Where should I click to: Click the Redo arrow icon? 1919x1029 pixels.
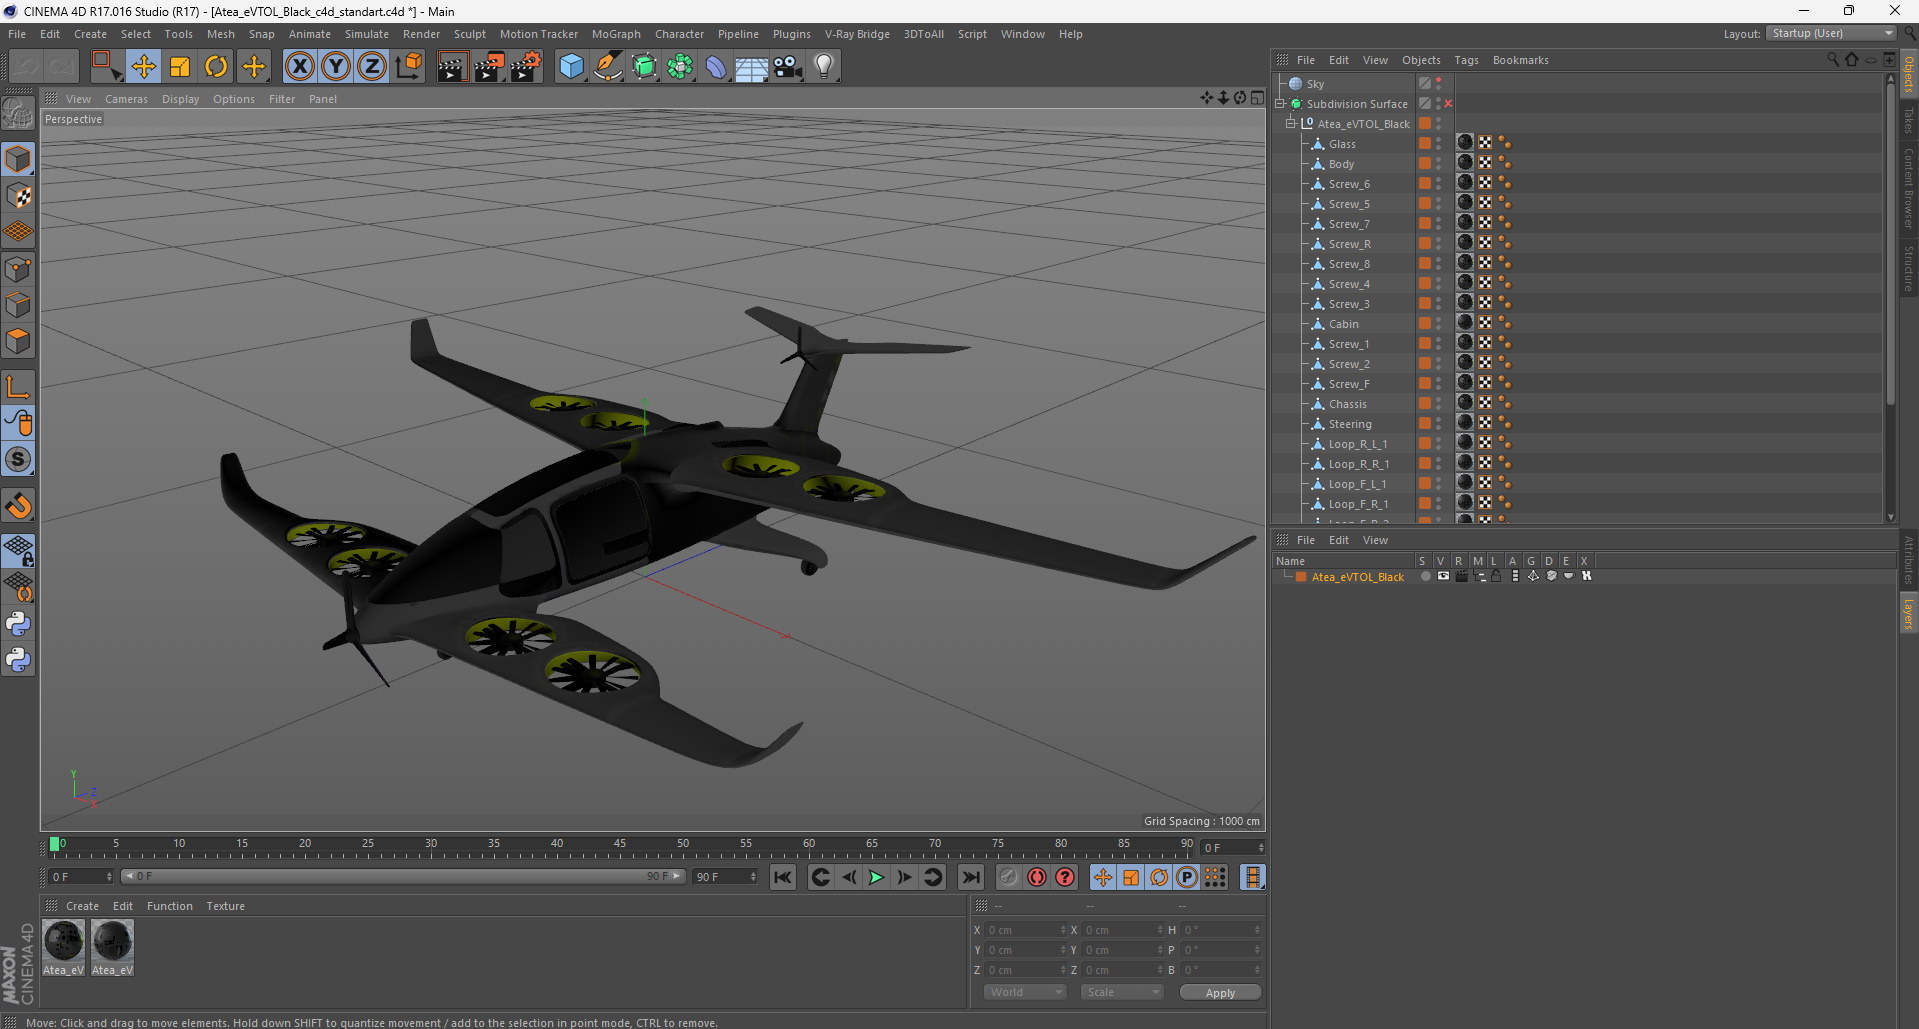point(62,67)
